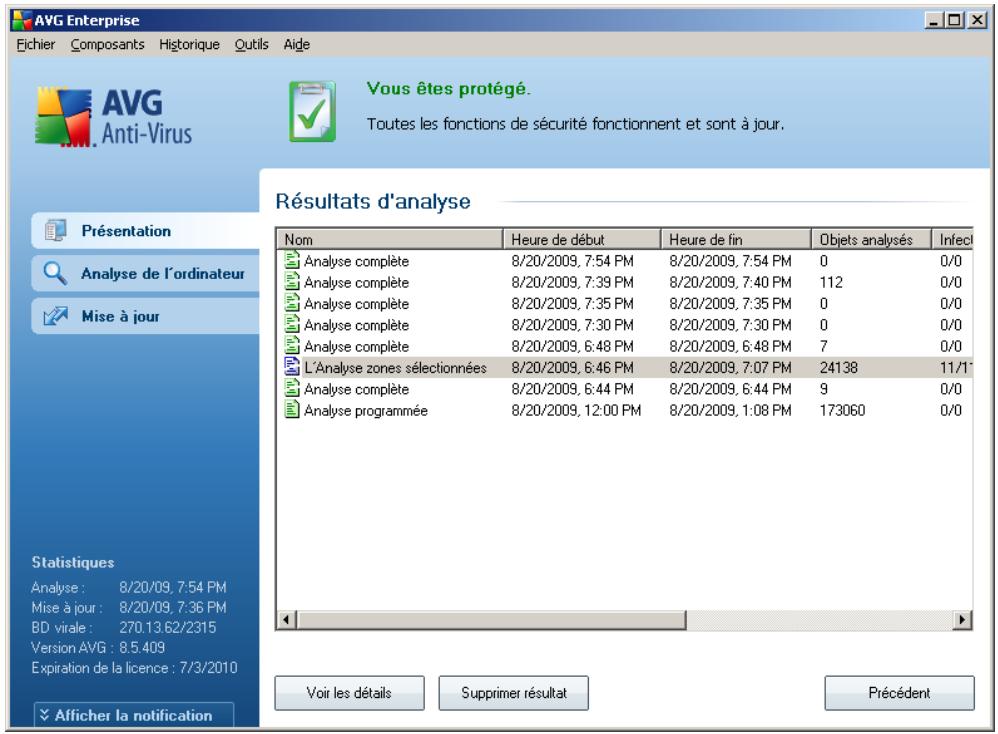This screenshot has width=998, height=734.
Task: Select Analyse complète started 7:39 PM
Action: pyautogui.click(x=624, y=282)
